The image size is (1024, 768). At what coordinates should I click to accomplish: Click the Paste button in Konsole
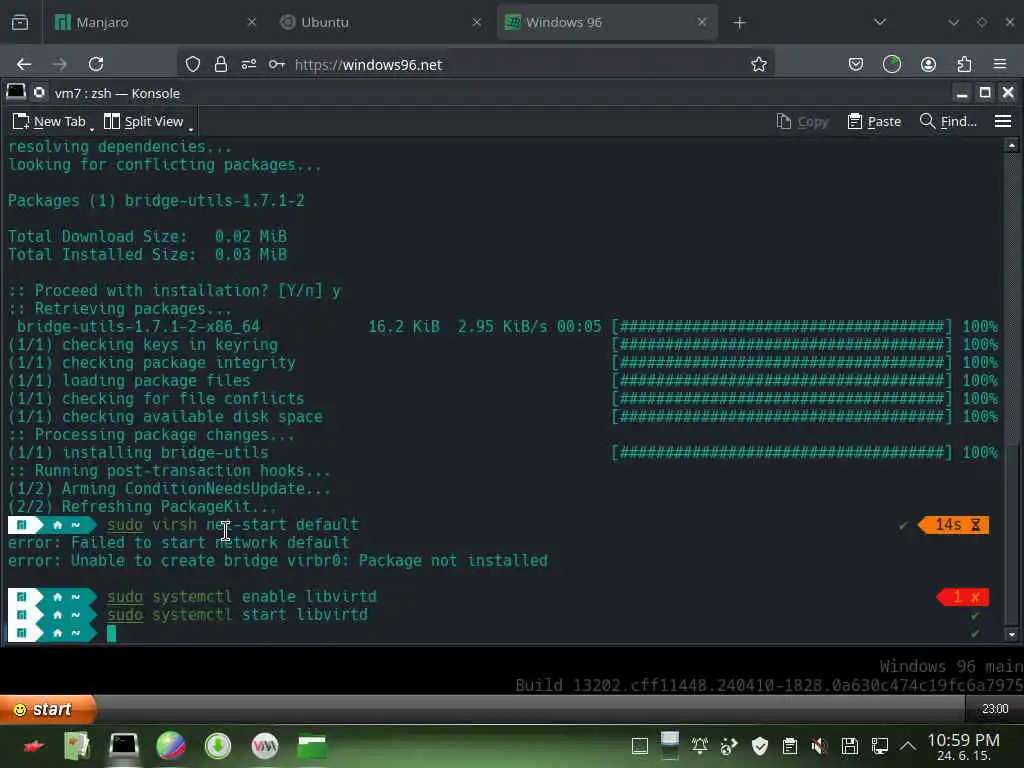click(874, 121)
